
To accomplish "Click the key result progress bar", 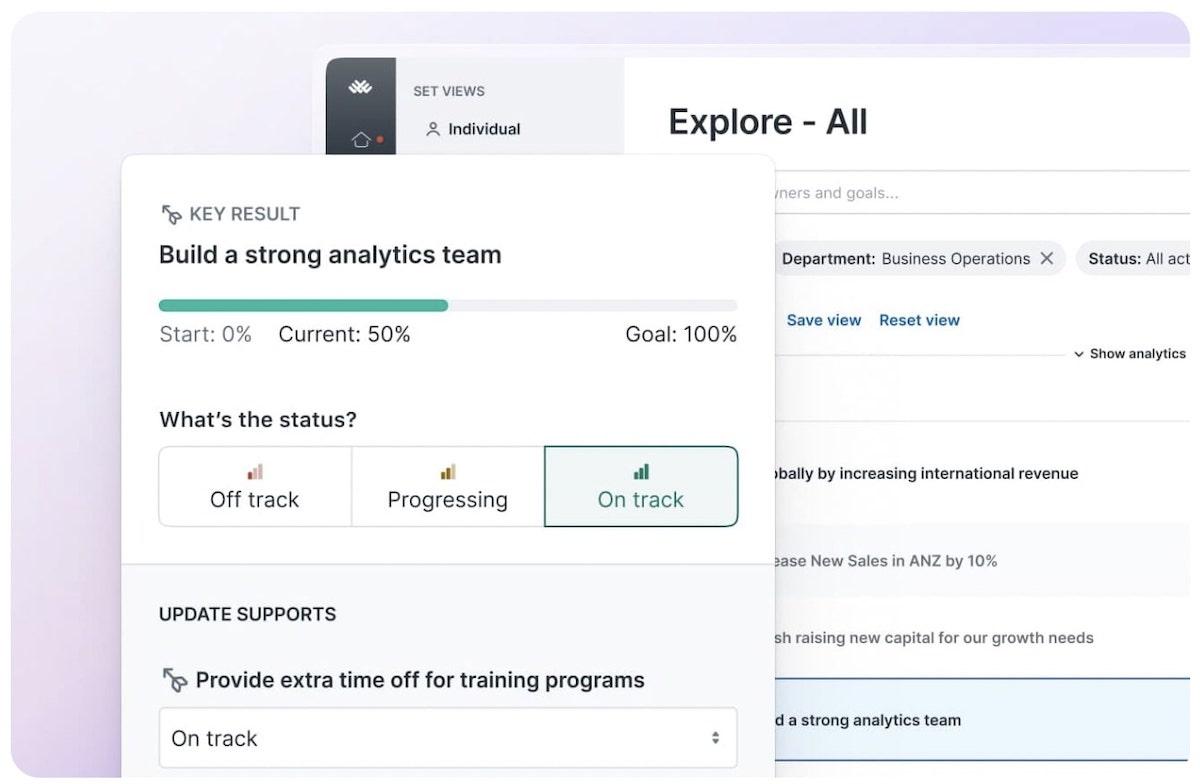I will (x=448, y=306).
